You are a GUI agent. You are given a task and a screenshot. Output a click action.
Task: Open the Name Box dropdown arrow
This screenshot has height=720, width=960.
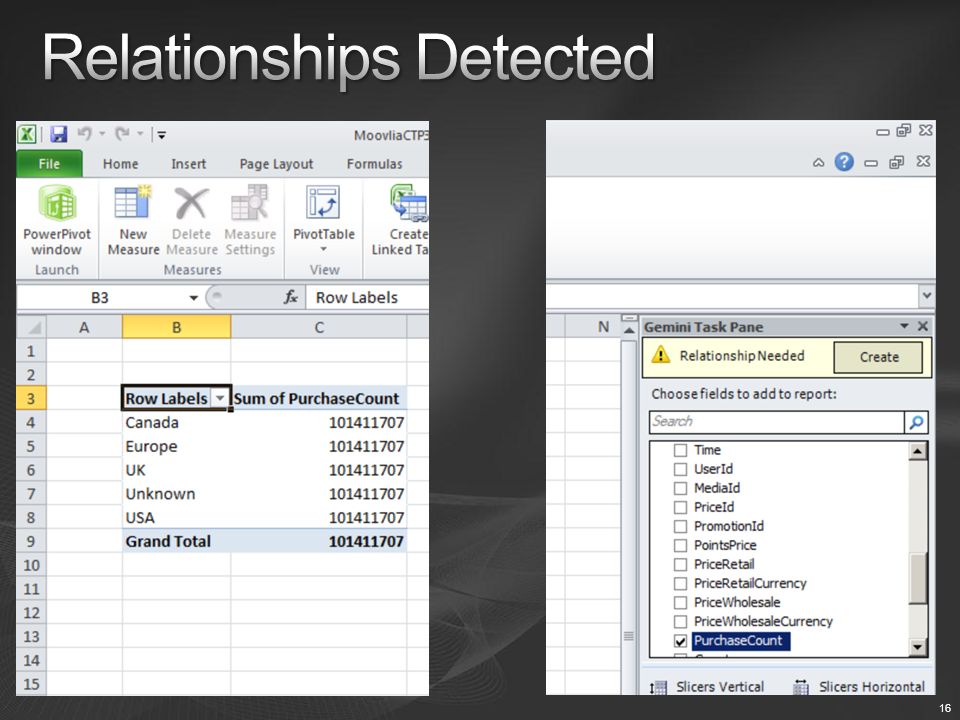pos(193,298)
